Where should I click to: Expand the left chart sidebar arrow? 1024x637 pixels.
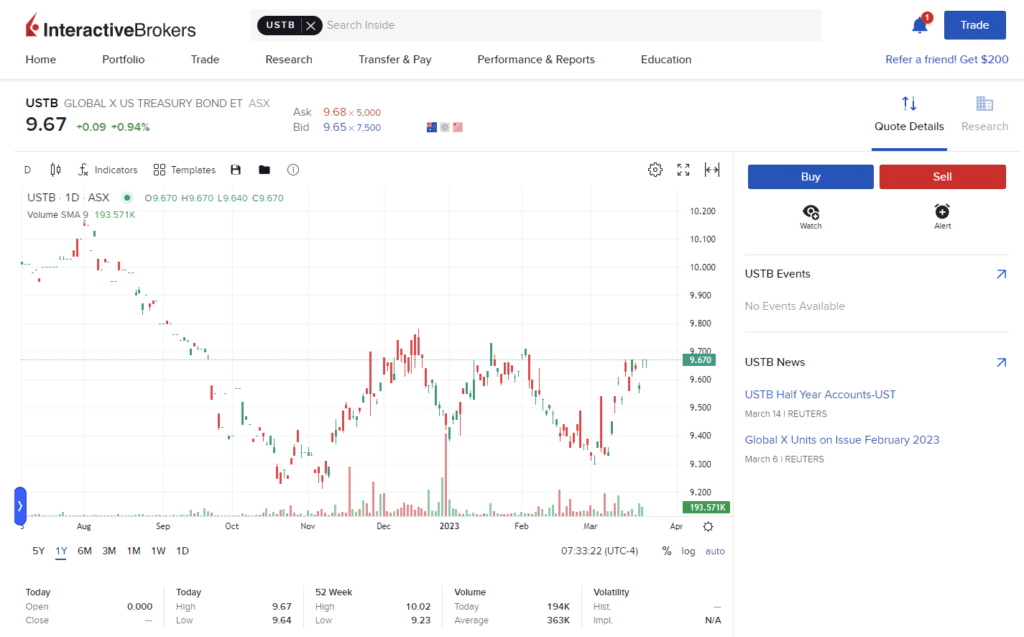coord(19,505)
